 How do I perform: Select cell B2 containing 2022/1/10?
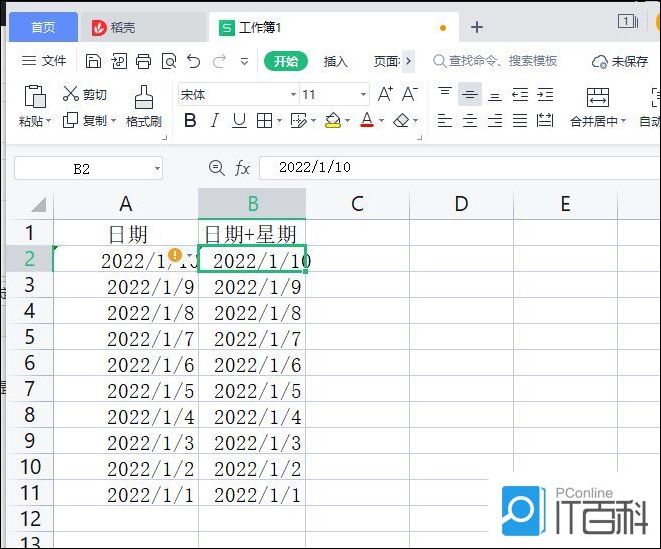tap(252, 258)
